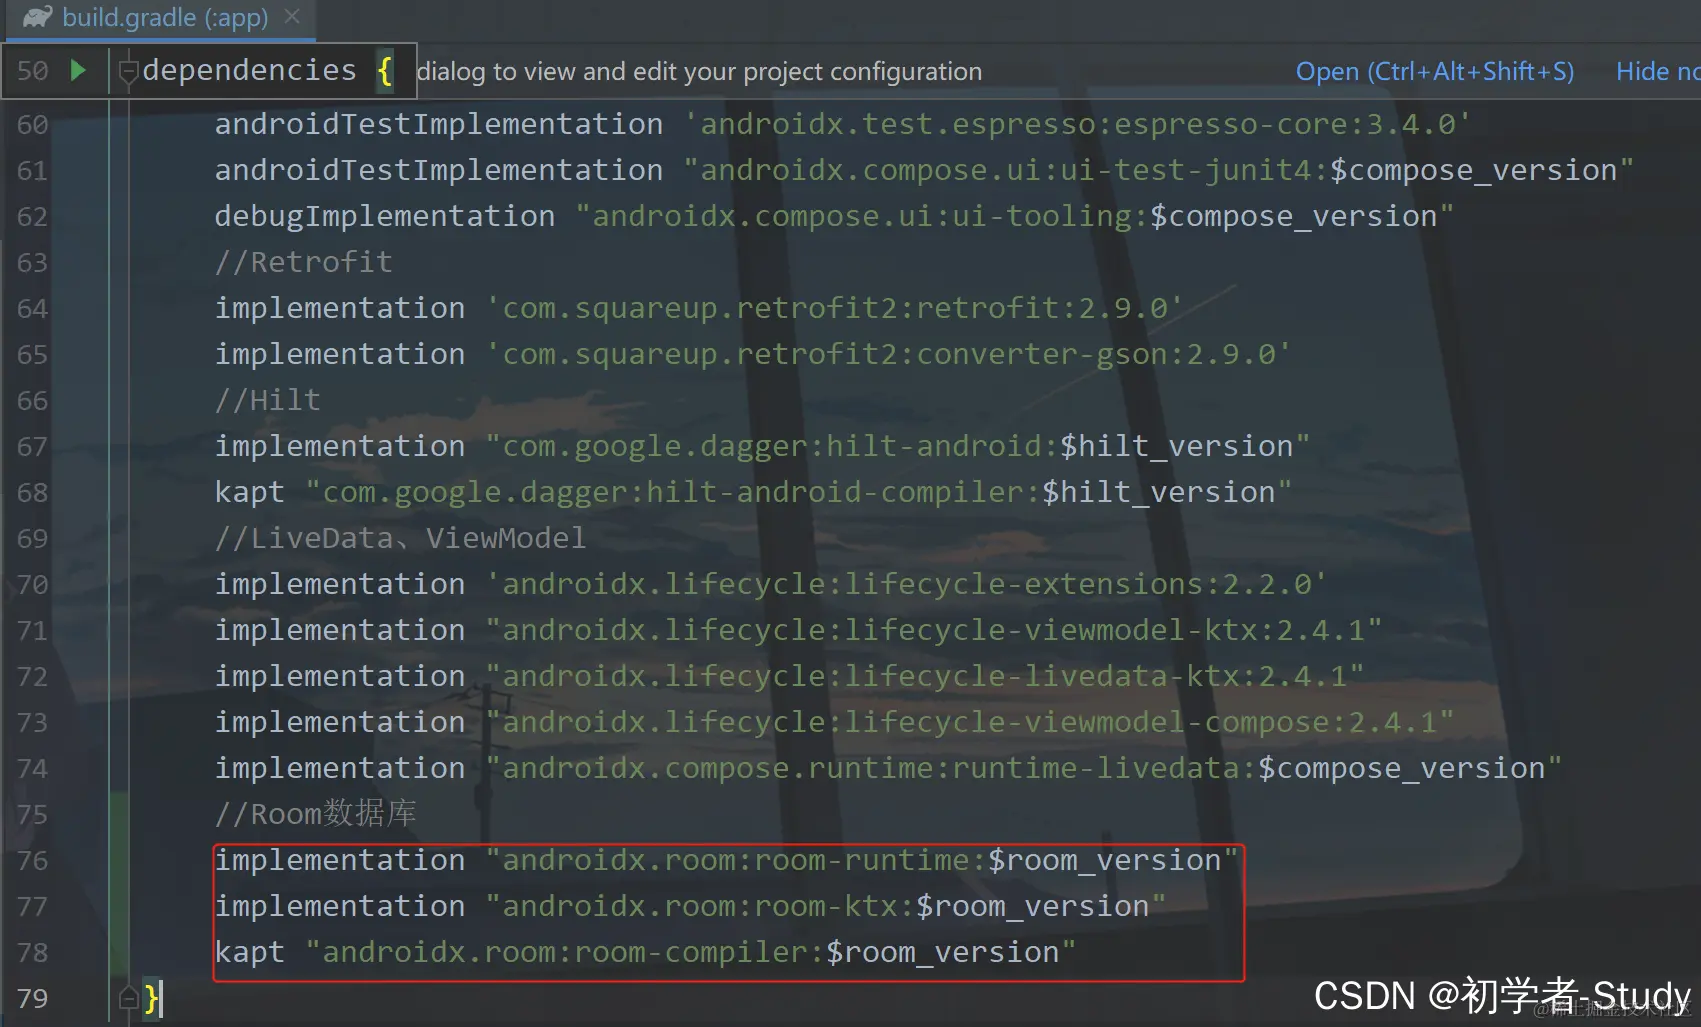Run the dependencies block with the green gutter arrow
The height and width of the screenshot is (1027, 1701).
[78, 70]
